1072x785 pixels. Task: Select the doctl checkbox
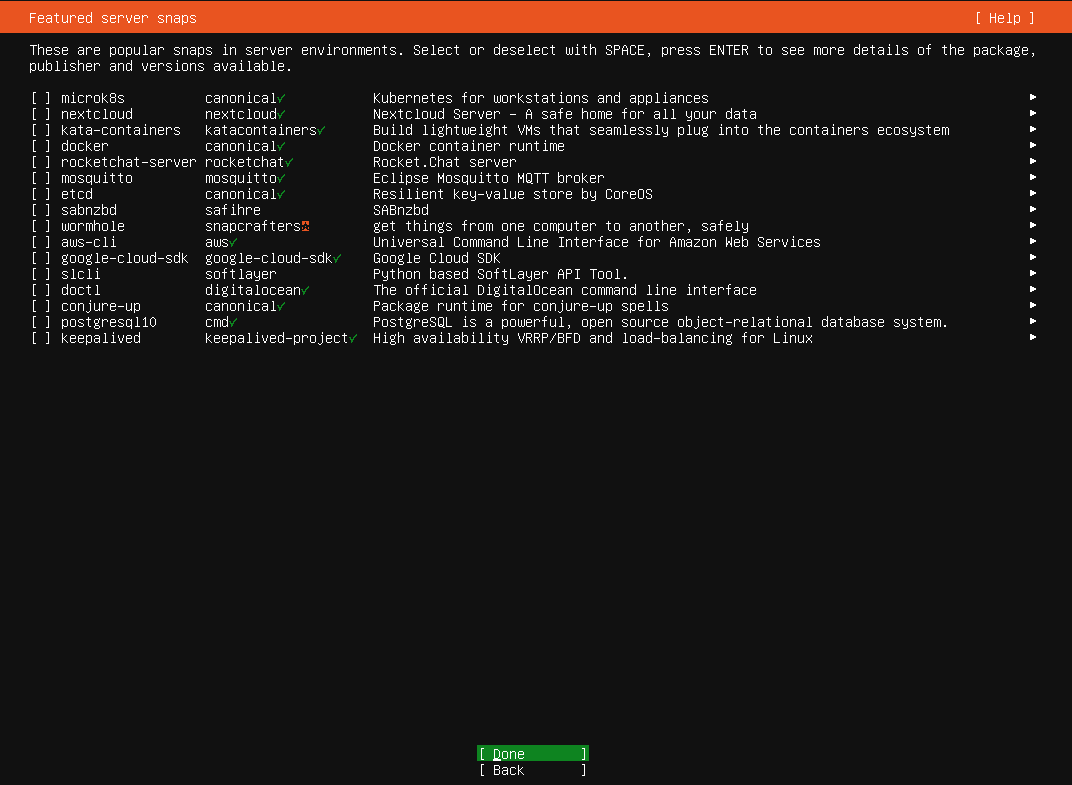(40, 290)
